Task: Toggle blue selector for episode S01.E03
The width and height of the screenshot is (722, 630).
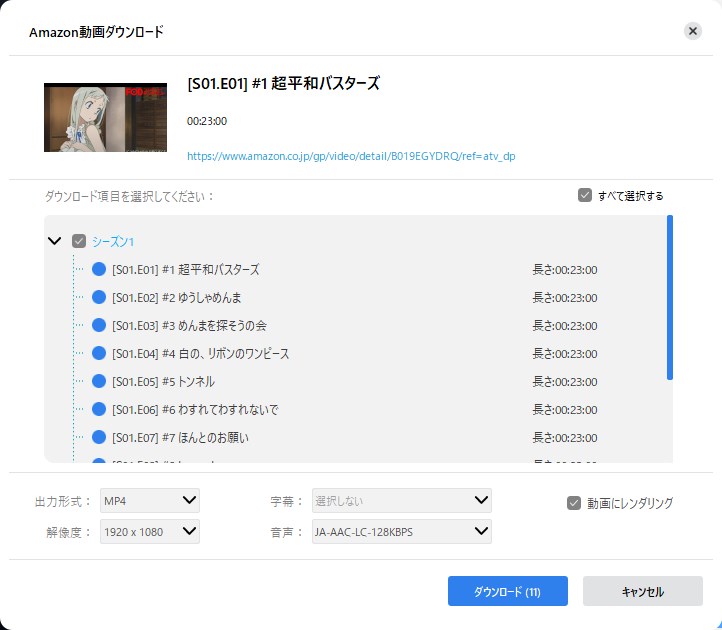Action: [99, 325]
